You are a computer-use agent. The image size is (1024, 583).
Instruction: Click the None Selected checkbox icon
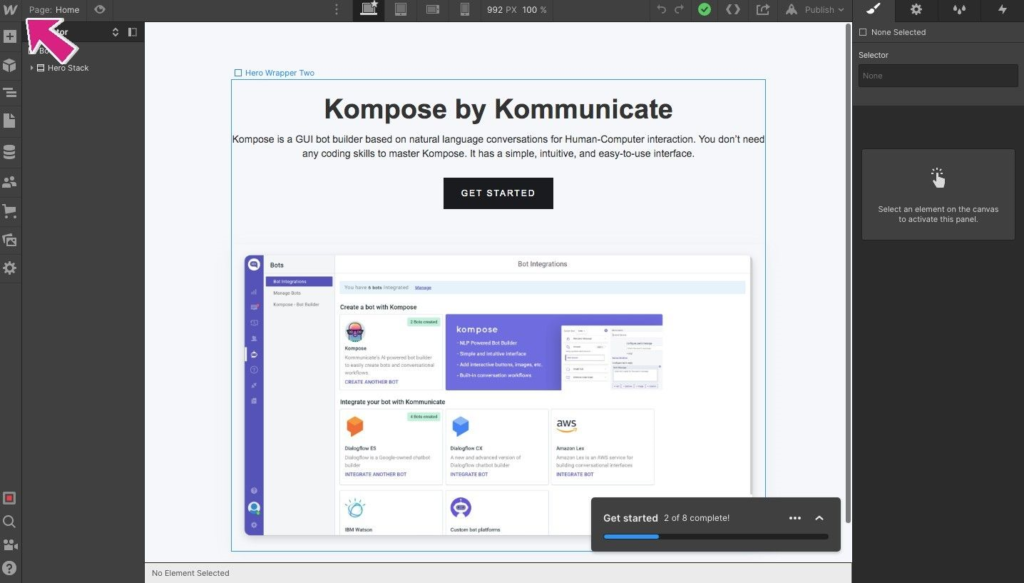(x=863, y=32)
